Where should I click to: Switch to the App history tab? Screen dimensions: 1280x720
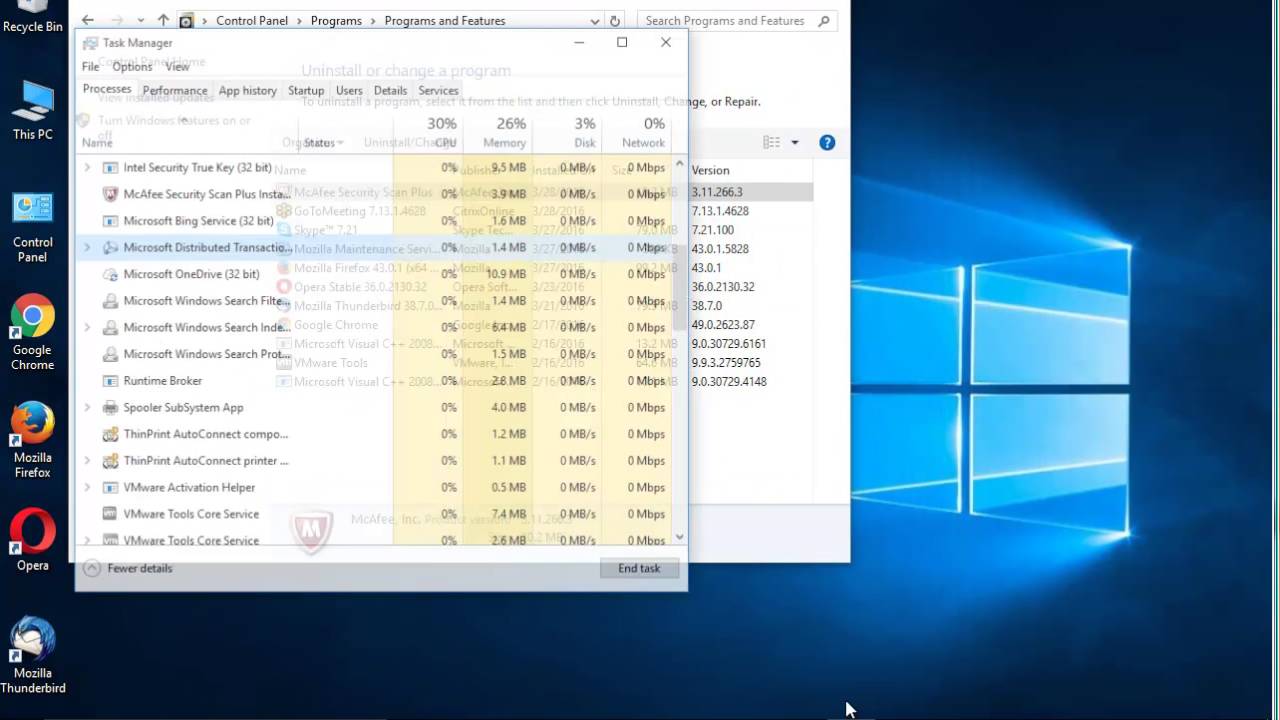coord(247,90)
